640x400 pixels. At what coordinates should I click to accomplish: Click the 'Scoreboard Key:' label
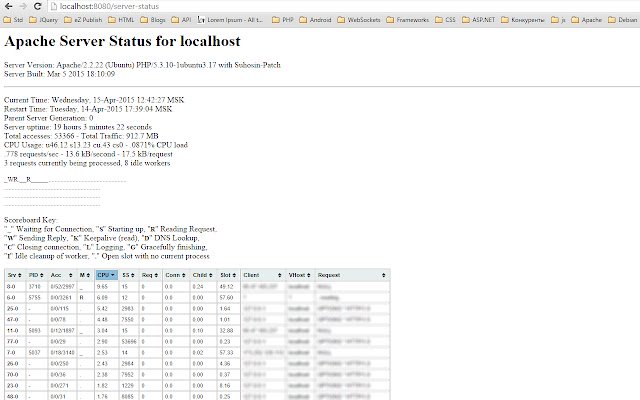point(31,220)
